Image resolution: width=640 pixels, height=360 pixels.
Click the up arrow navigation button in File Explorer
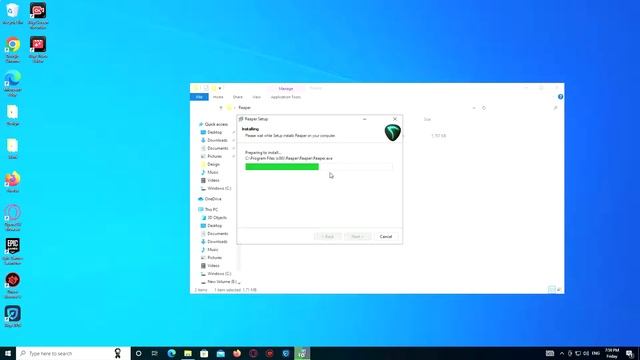221,108
